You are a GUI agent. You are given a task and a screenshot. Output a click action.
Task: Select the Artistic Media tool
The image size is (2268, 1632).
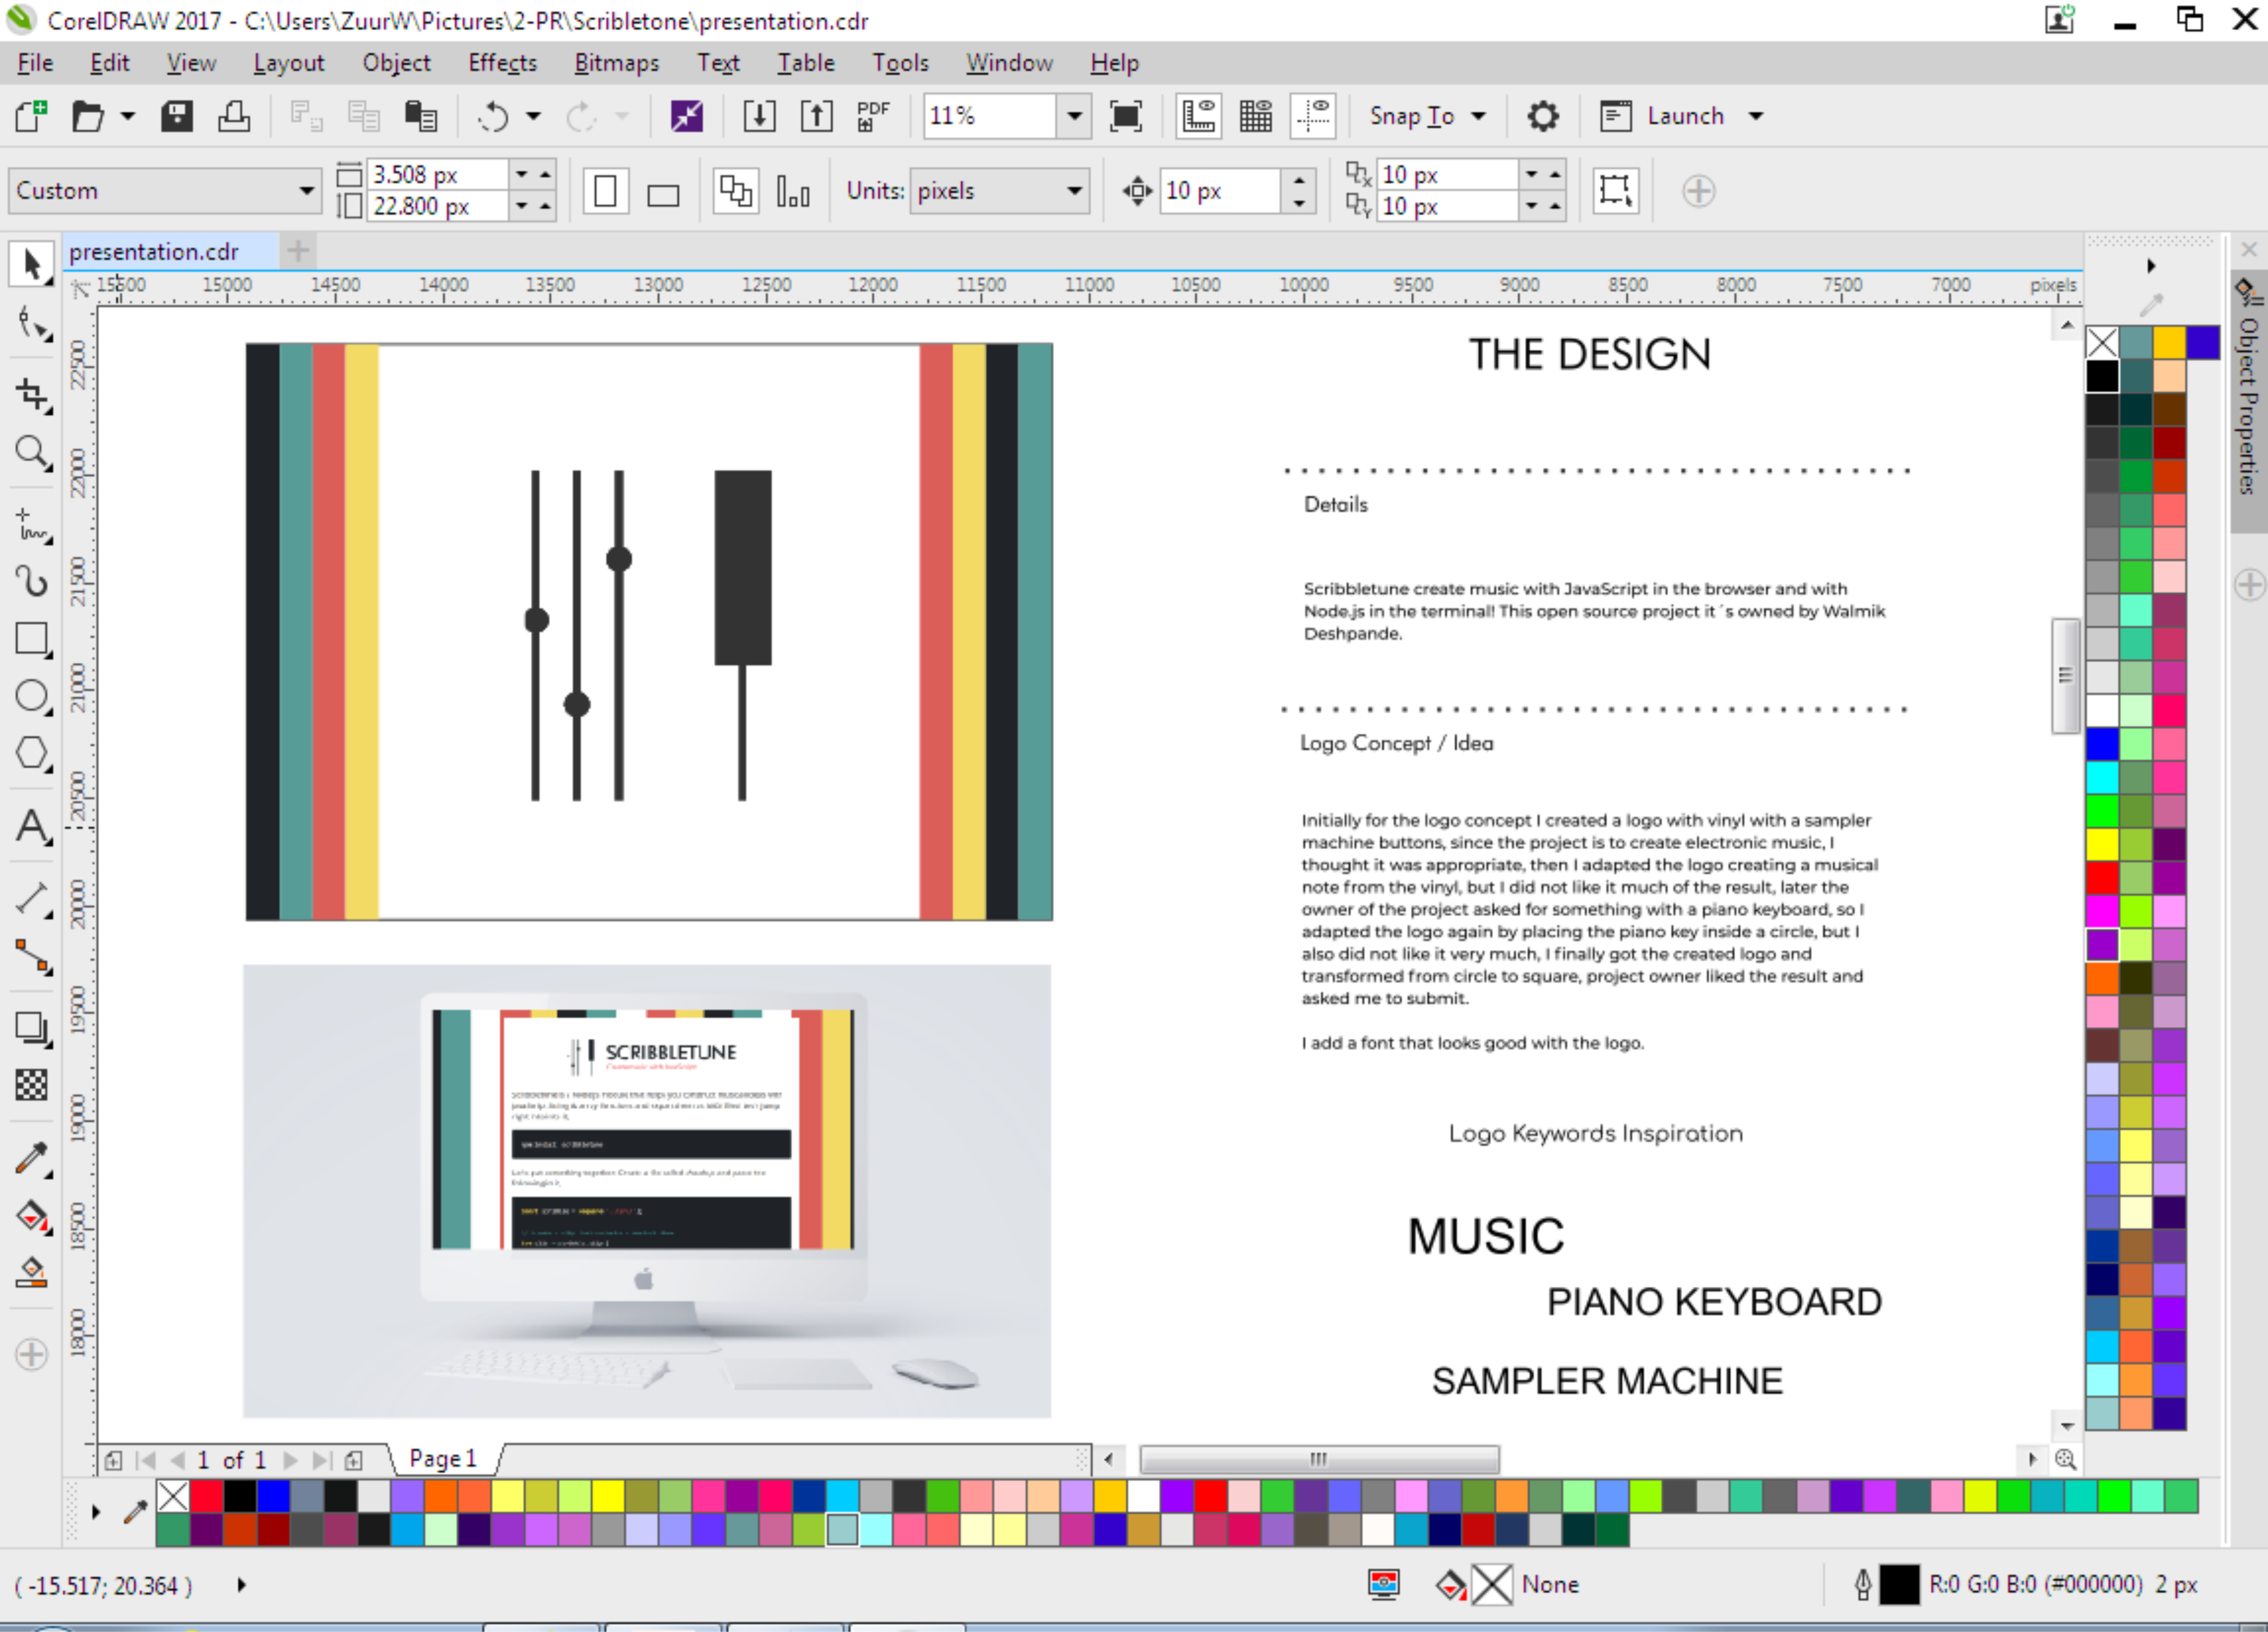31,581
